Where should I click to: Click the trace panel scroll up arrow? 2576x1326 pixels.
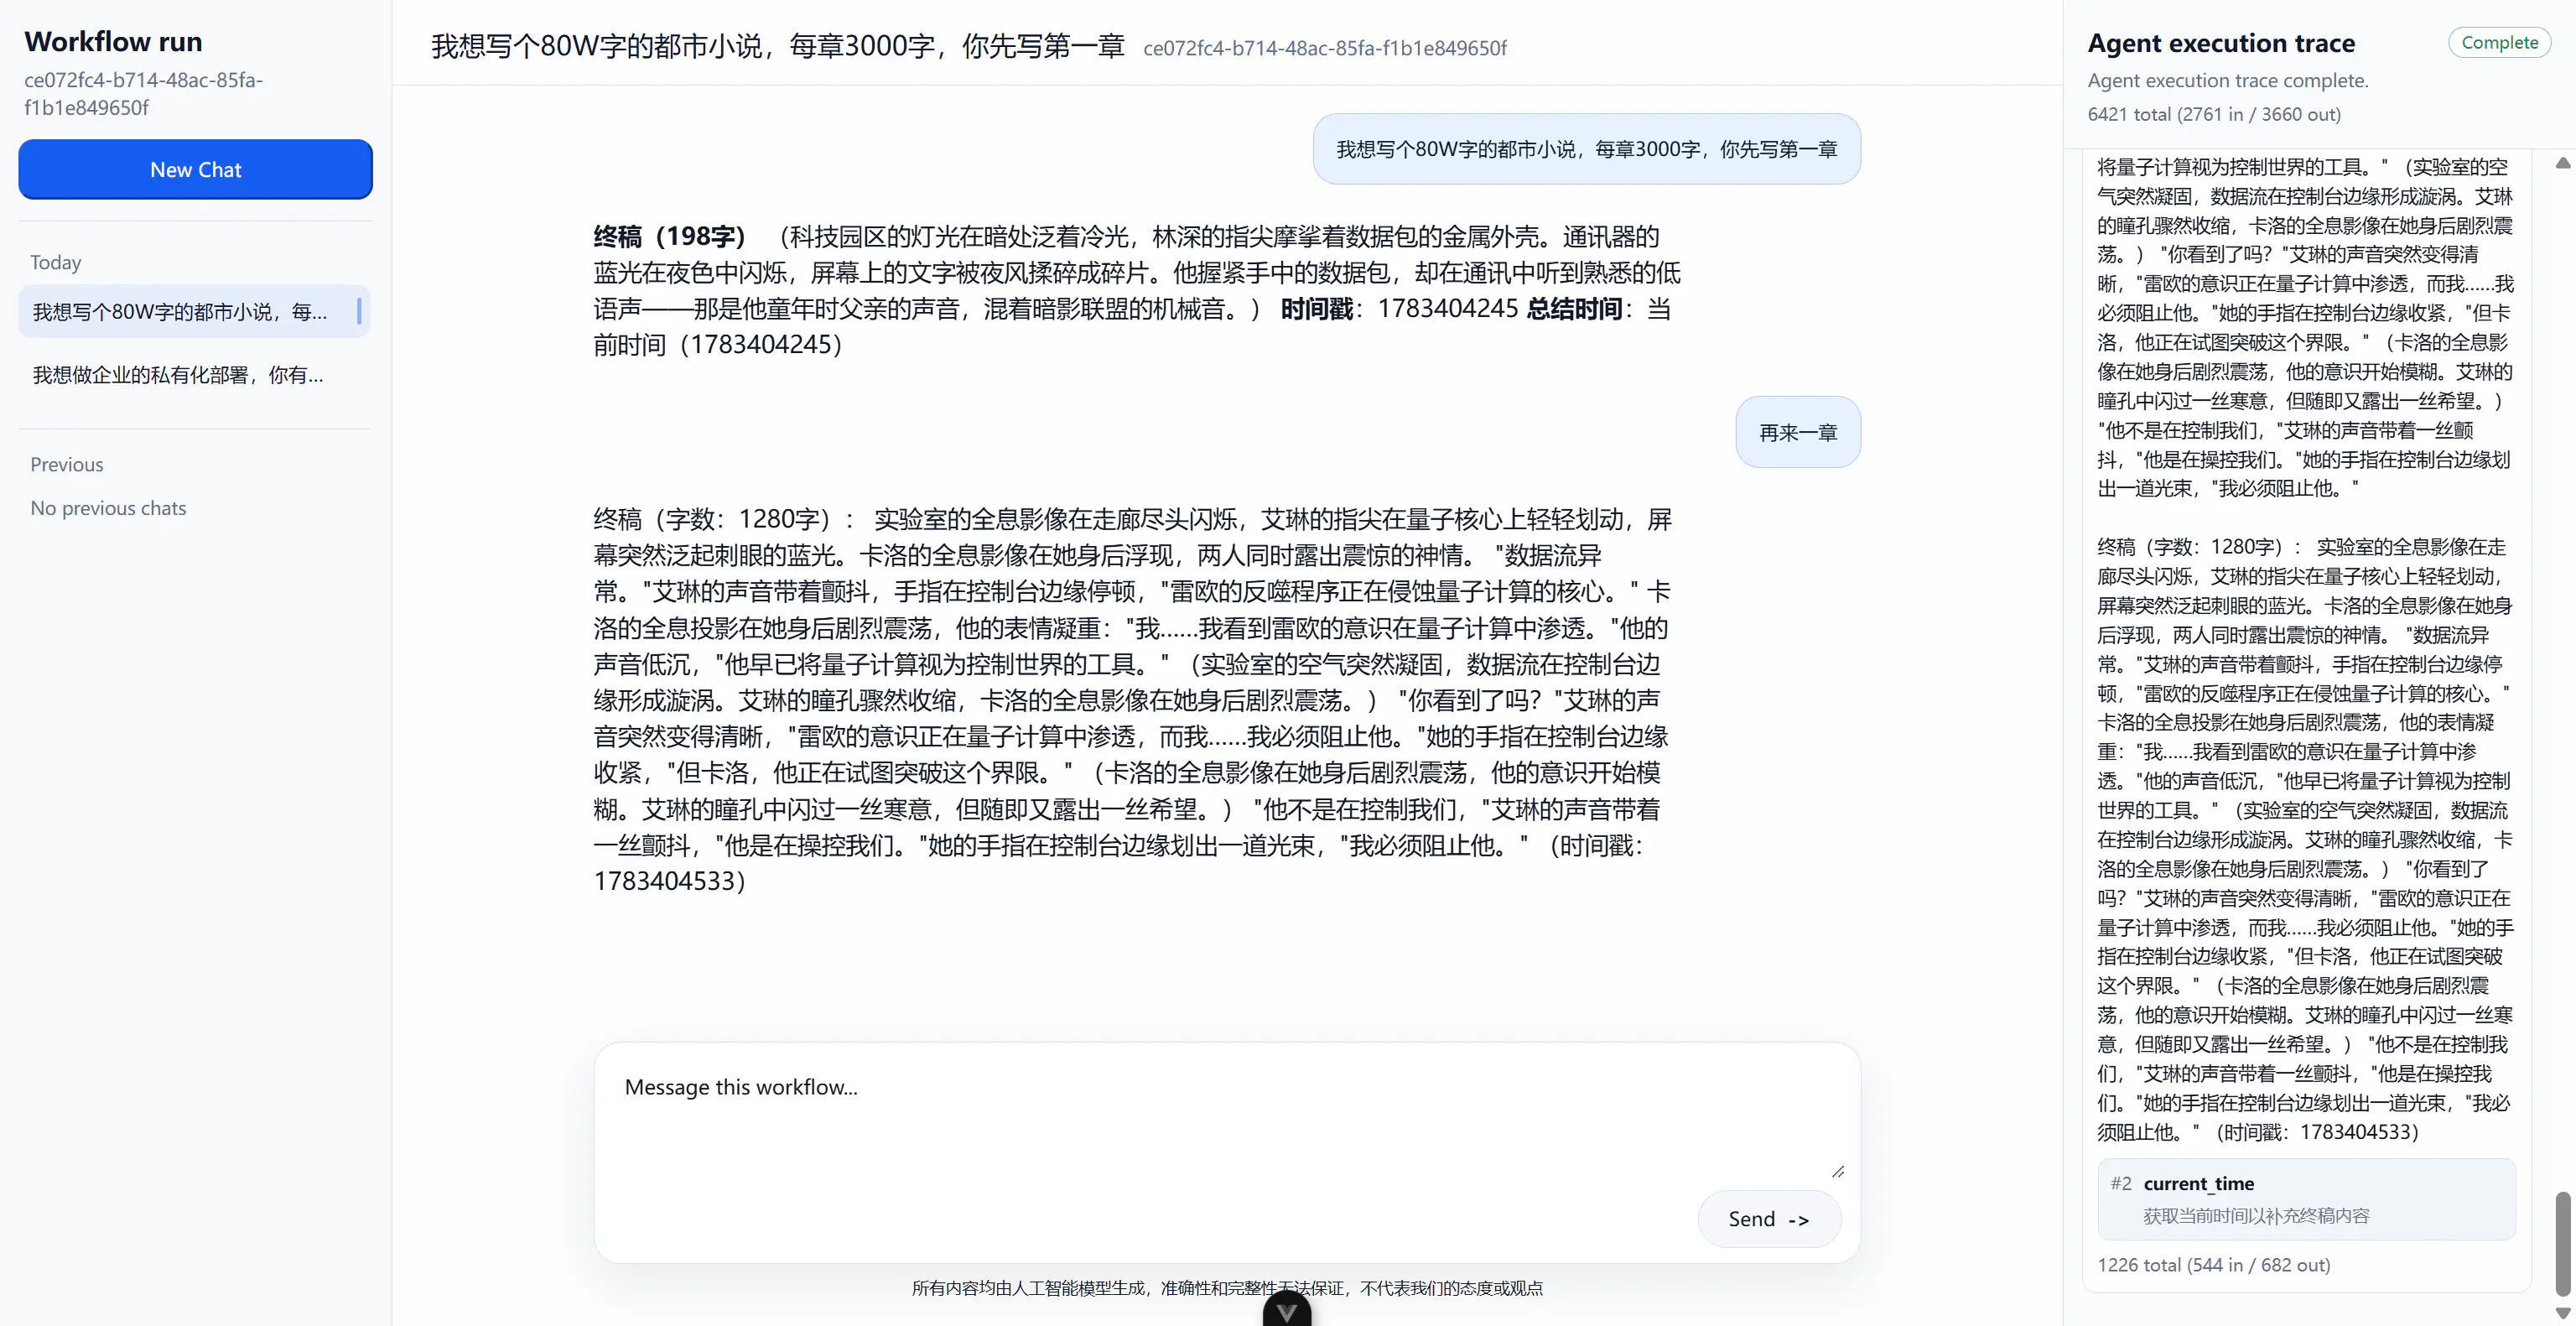coord(2563,163)
